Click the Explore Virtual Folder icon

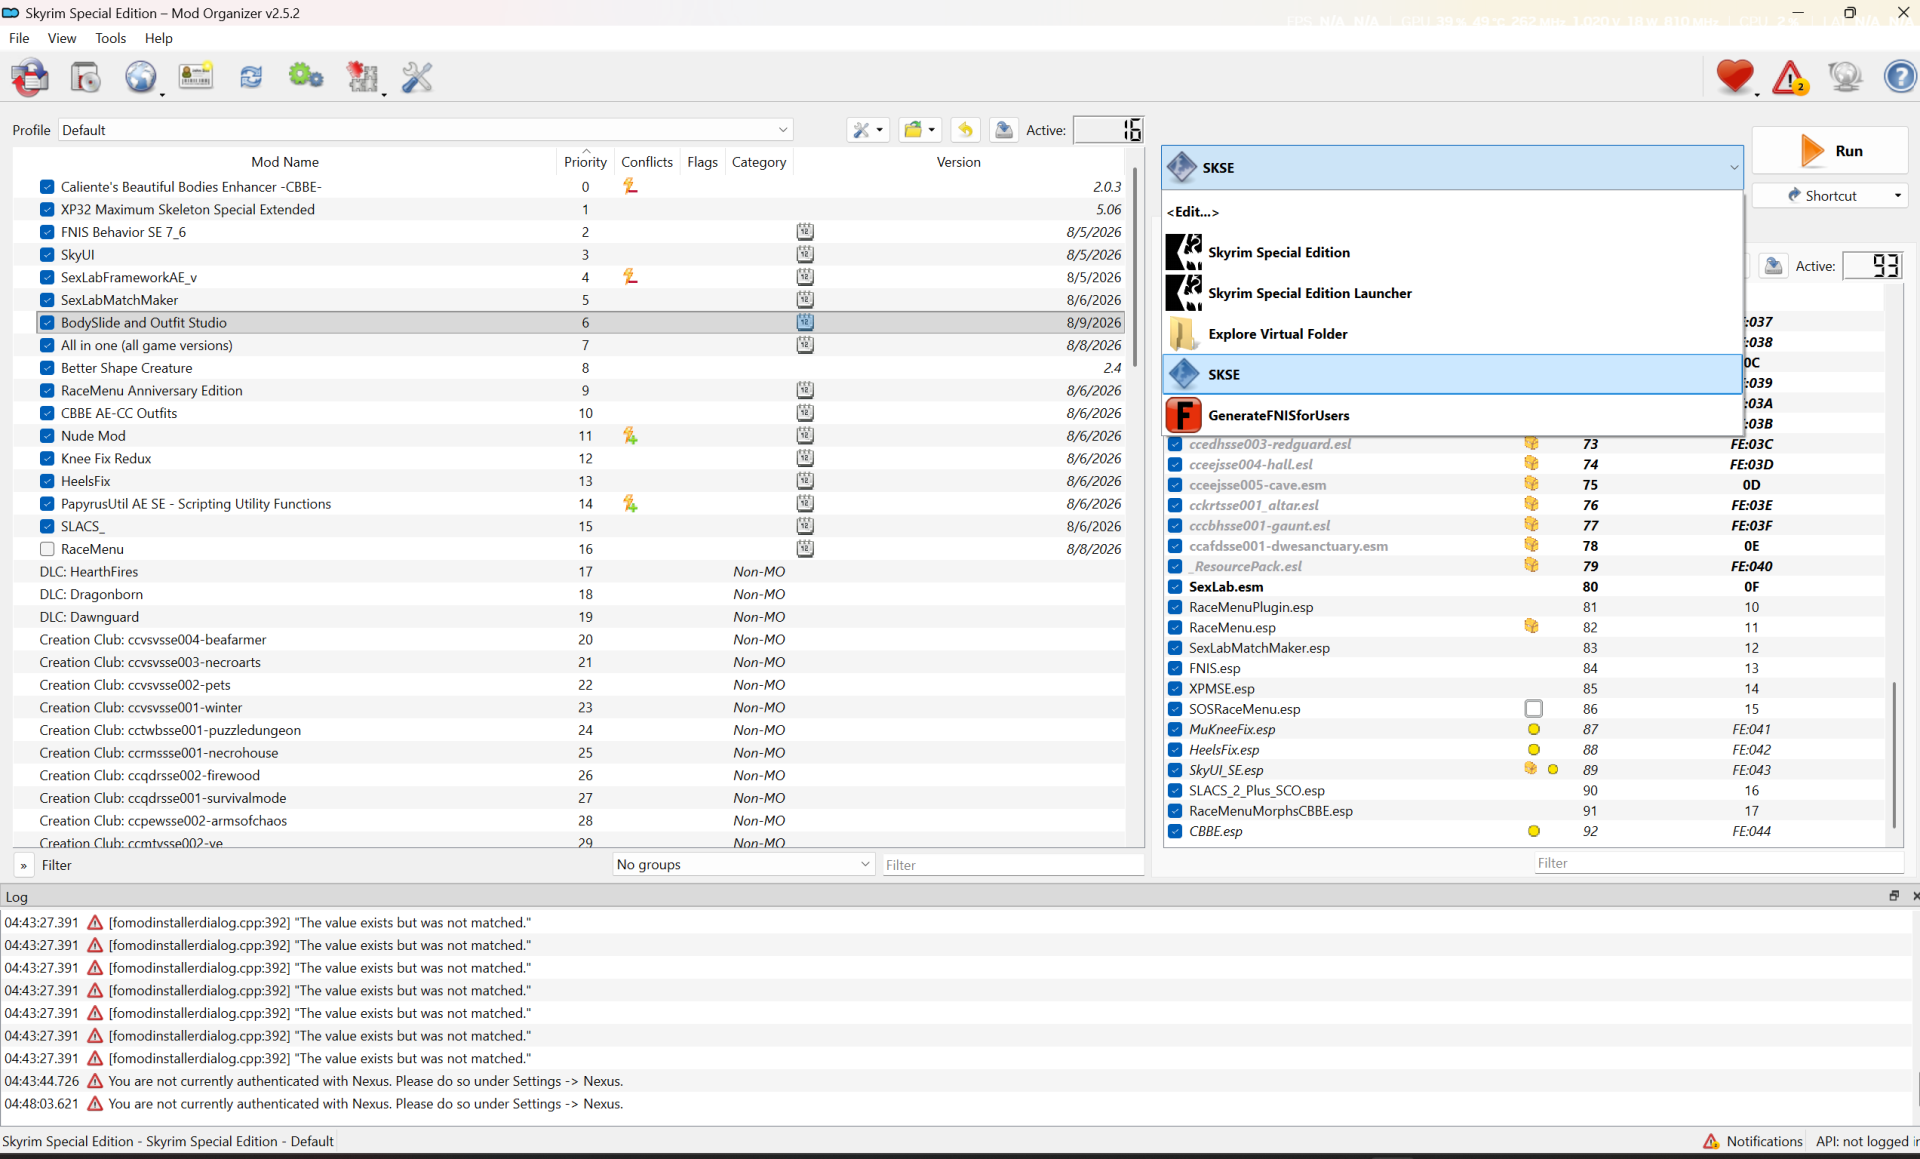(1184, 334)
